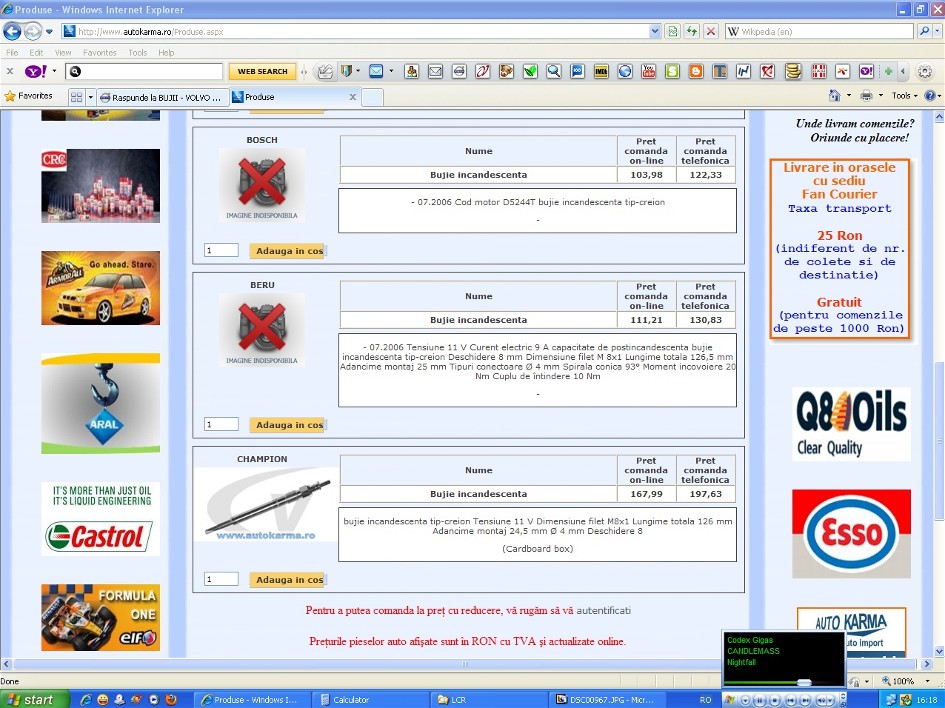Open the blue Mail envelope toolbar icon
Image resolution: width=945 pixels, height=708 pixels.
click(376, 72)
